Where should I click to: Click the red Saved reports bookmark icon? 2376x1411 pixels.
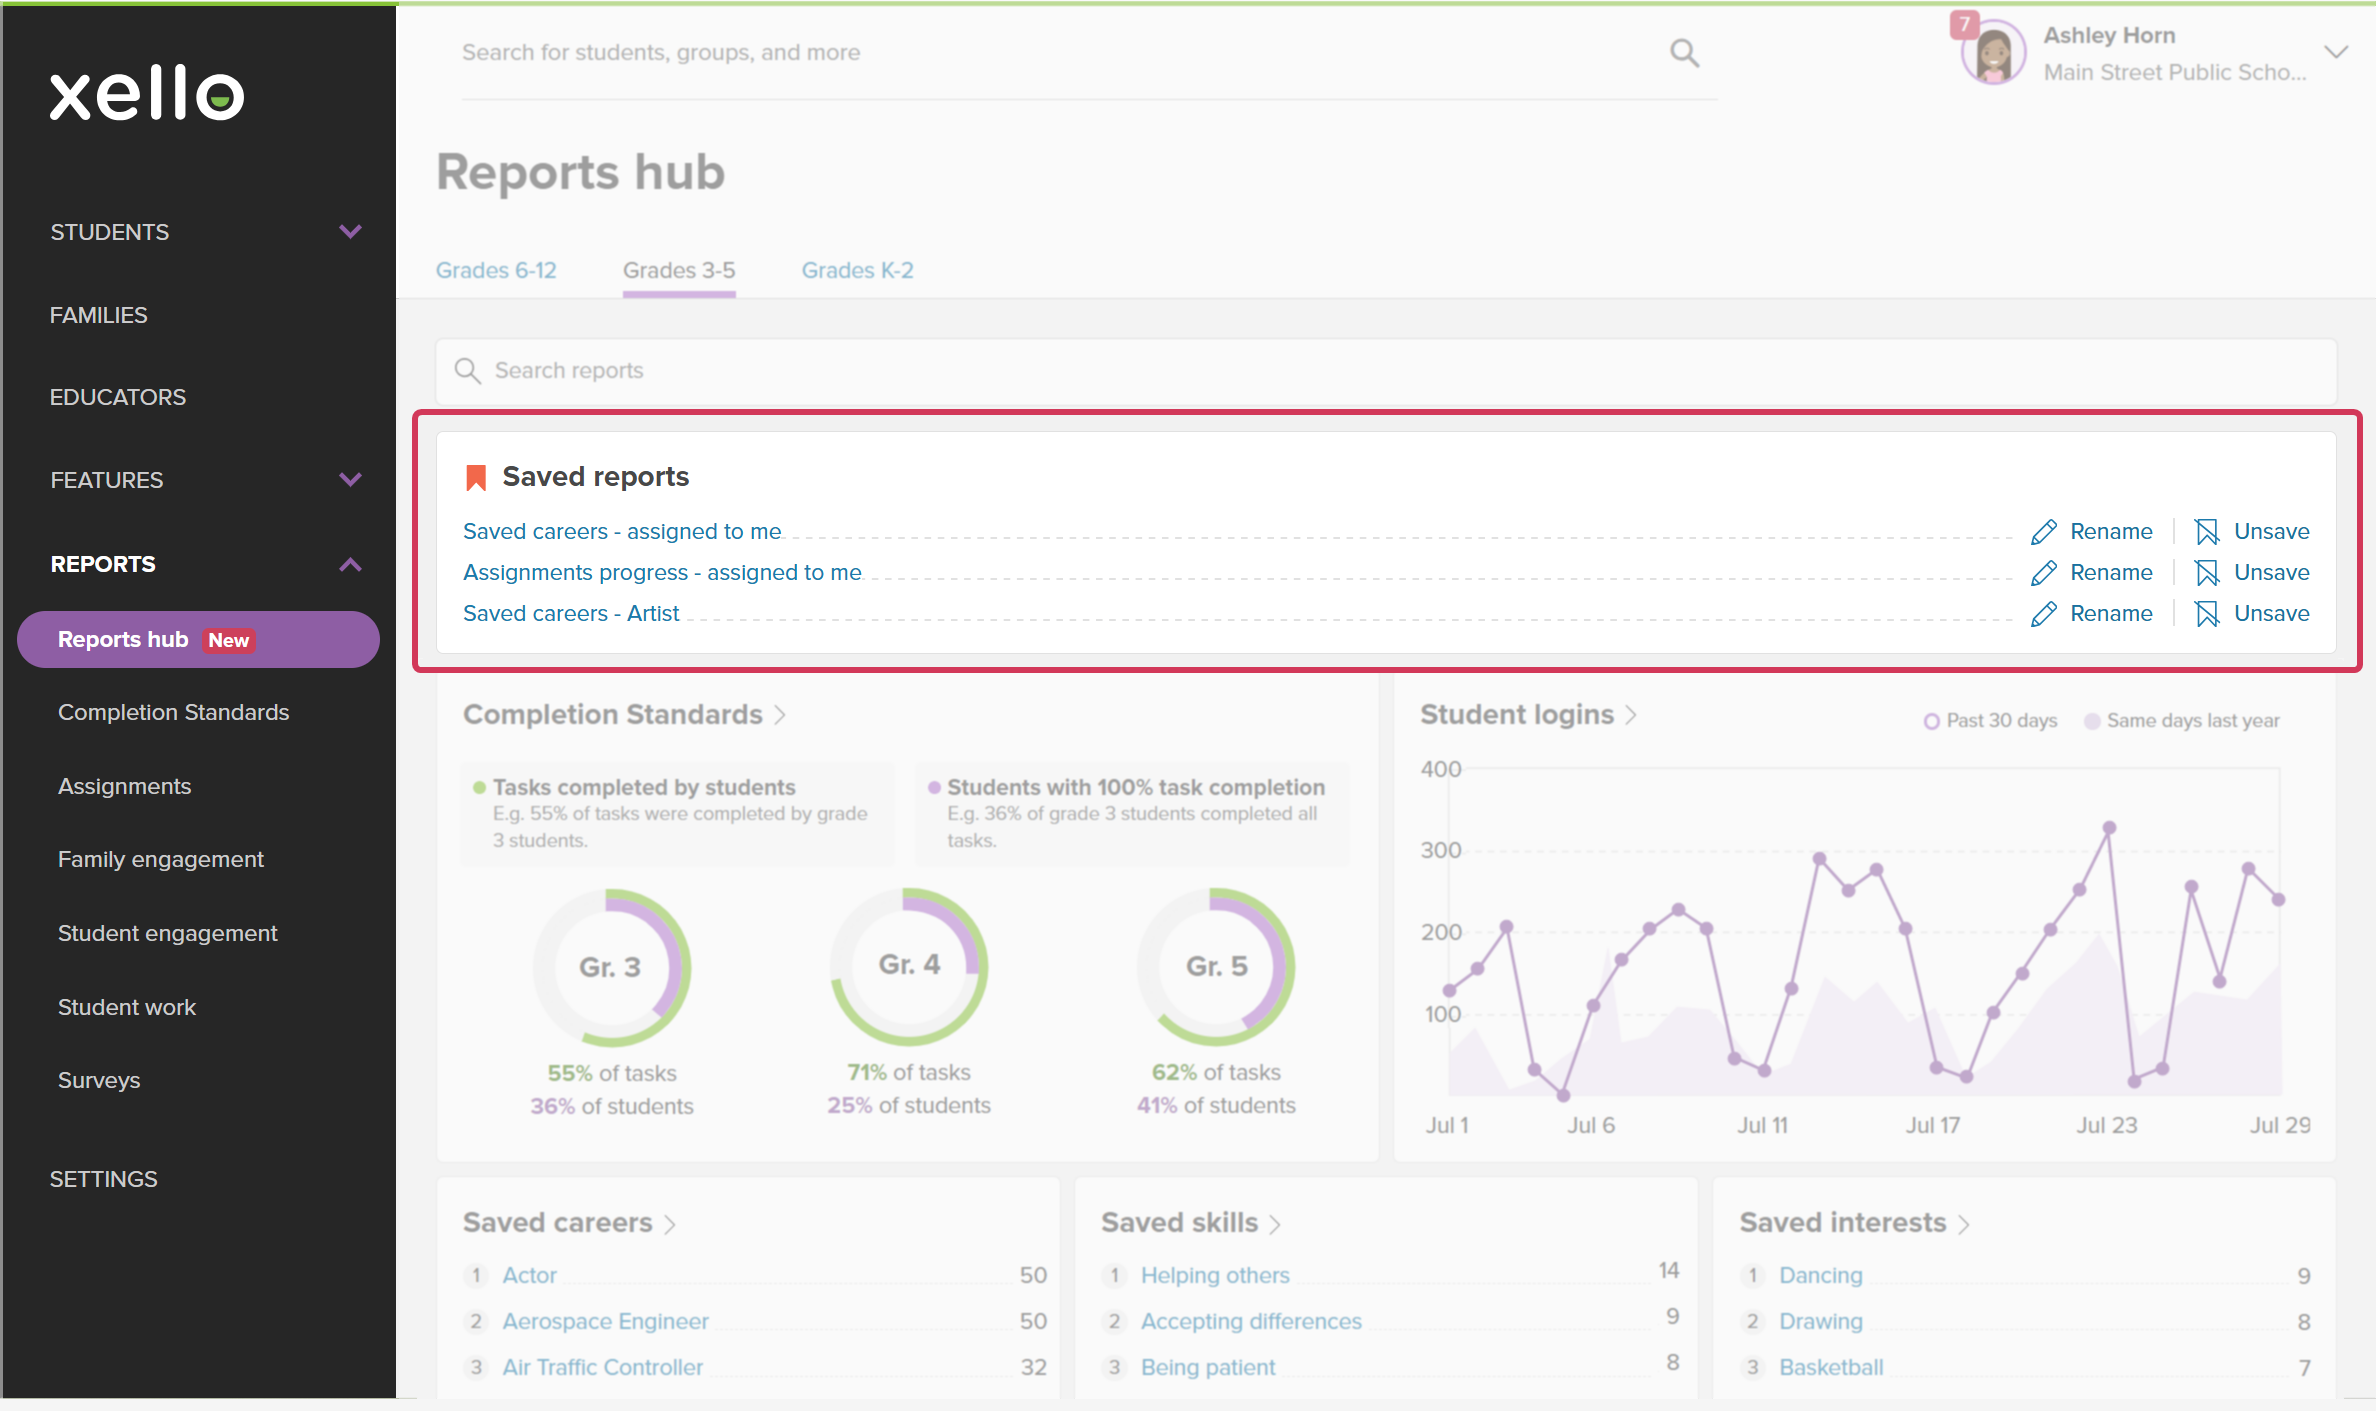click(476, 478)
